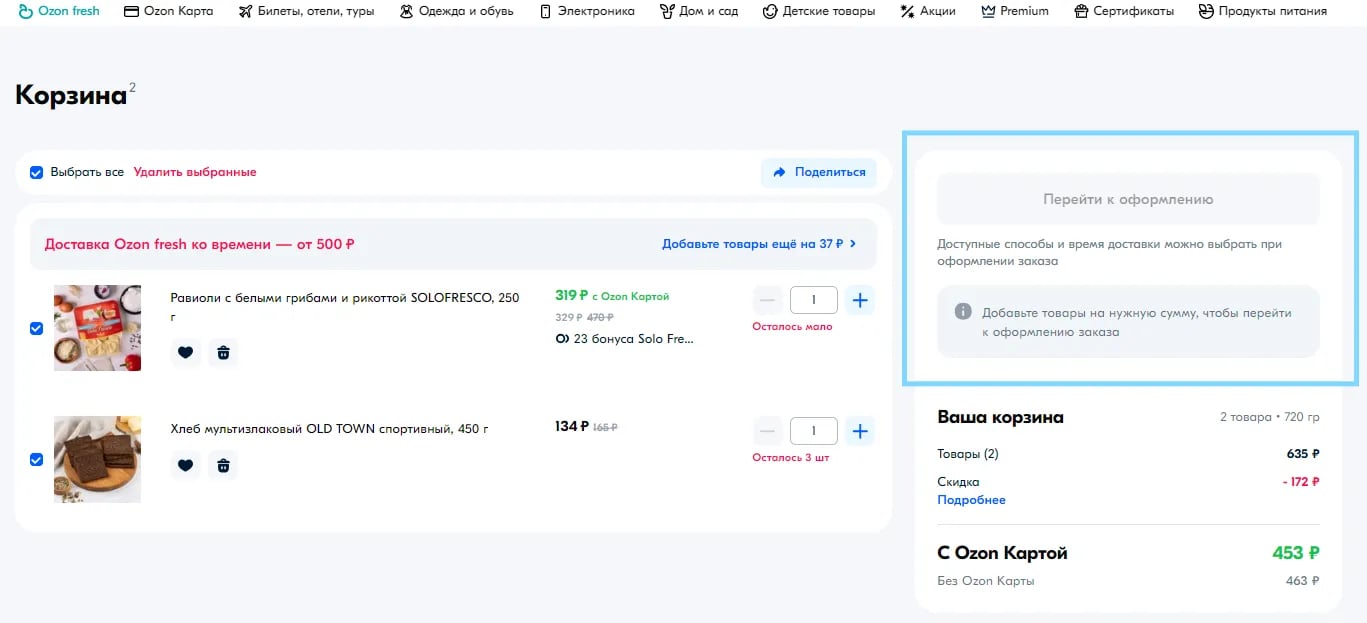The width and height of the screenshot is (1367, 623).
Task: Click Добавьте товары ещё на 37 ₽
Action: [x=759, y=243]
